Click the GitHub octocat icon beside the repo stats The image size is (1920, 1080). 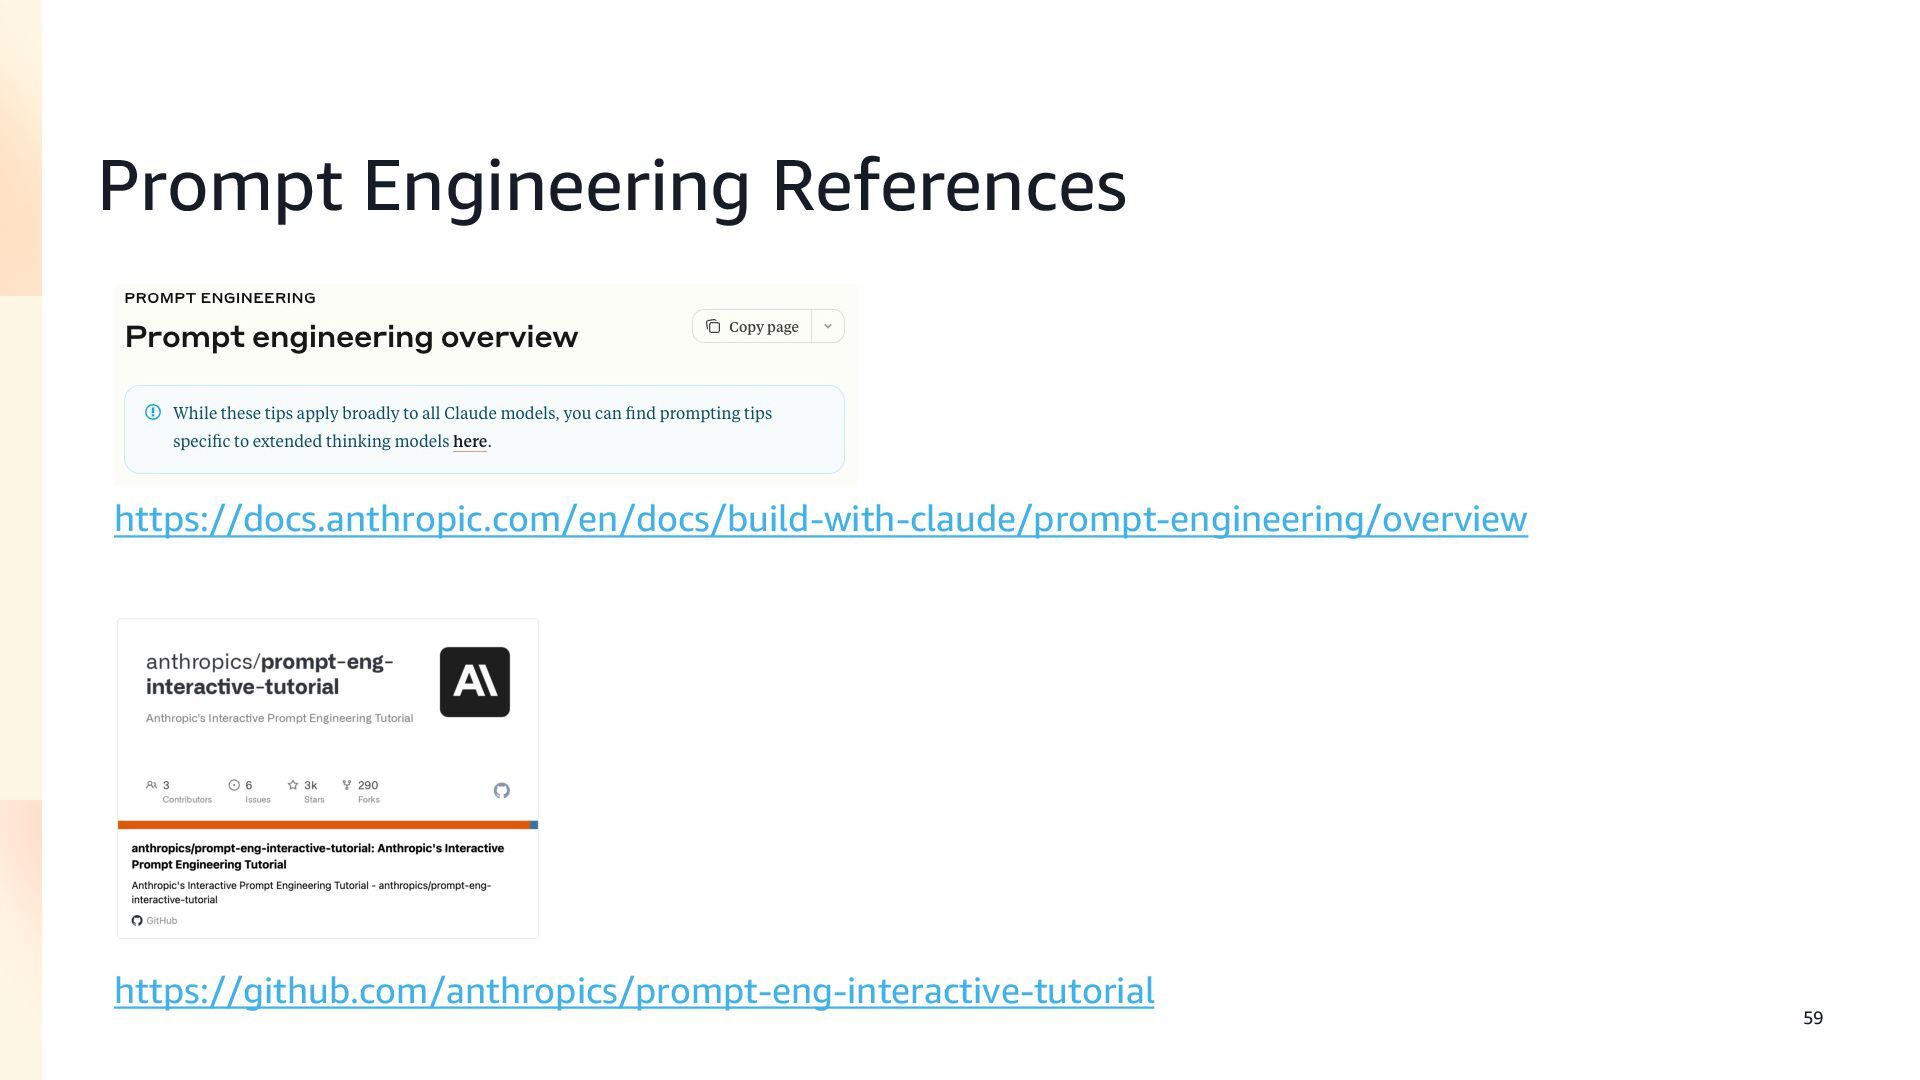pyautogui.click(x=502, y=791)
